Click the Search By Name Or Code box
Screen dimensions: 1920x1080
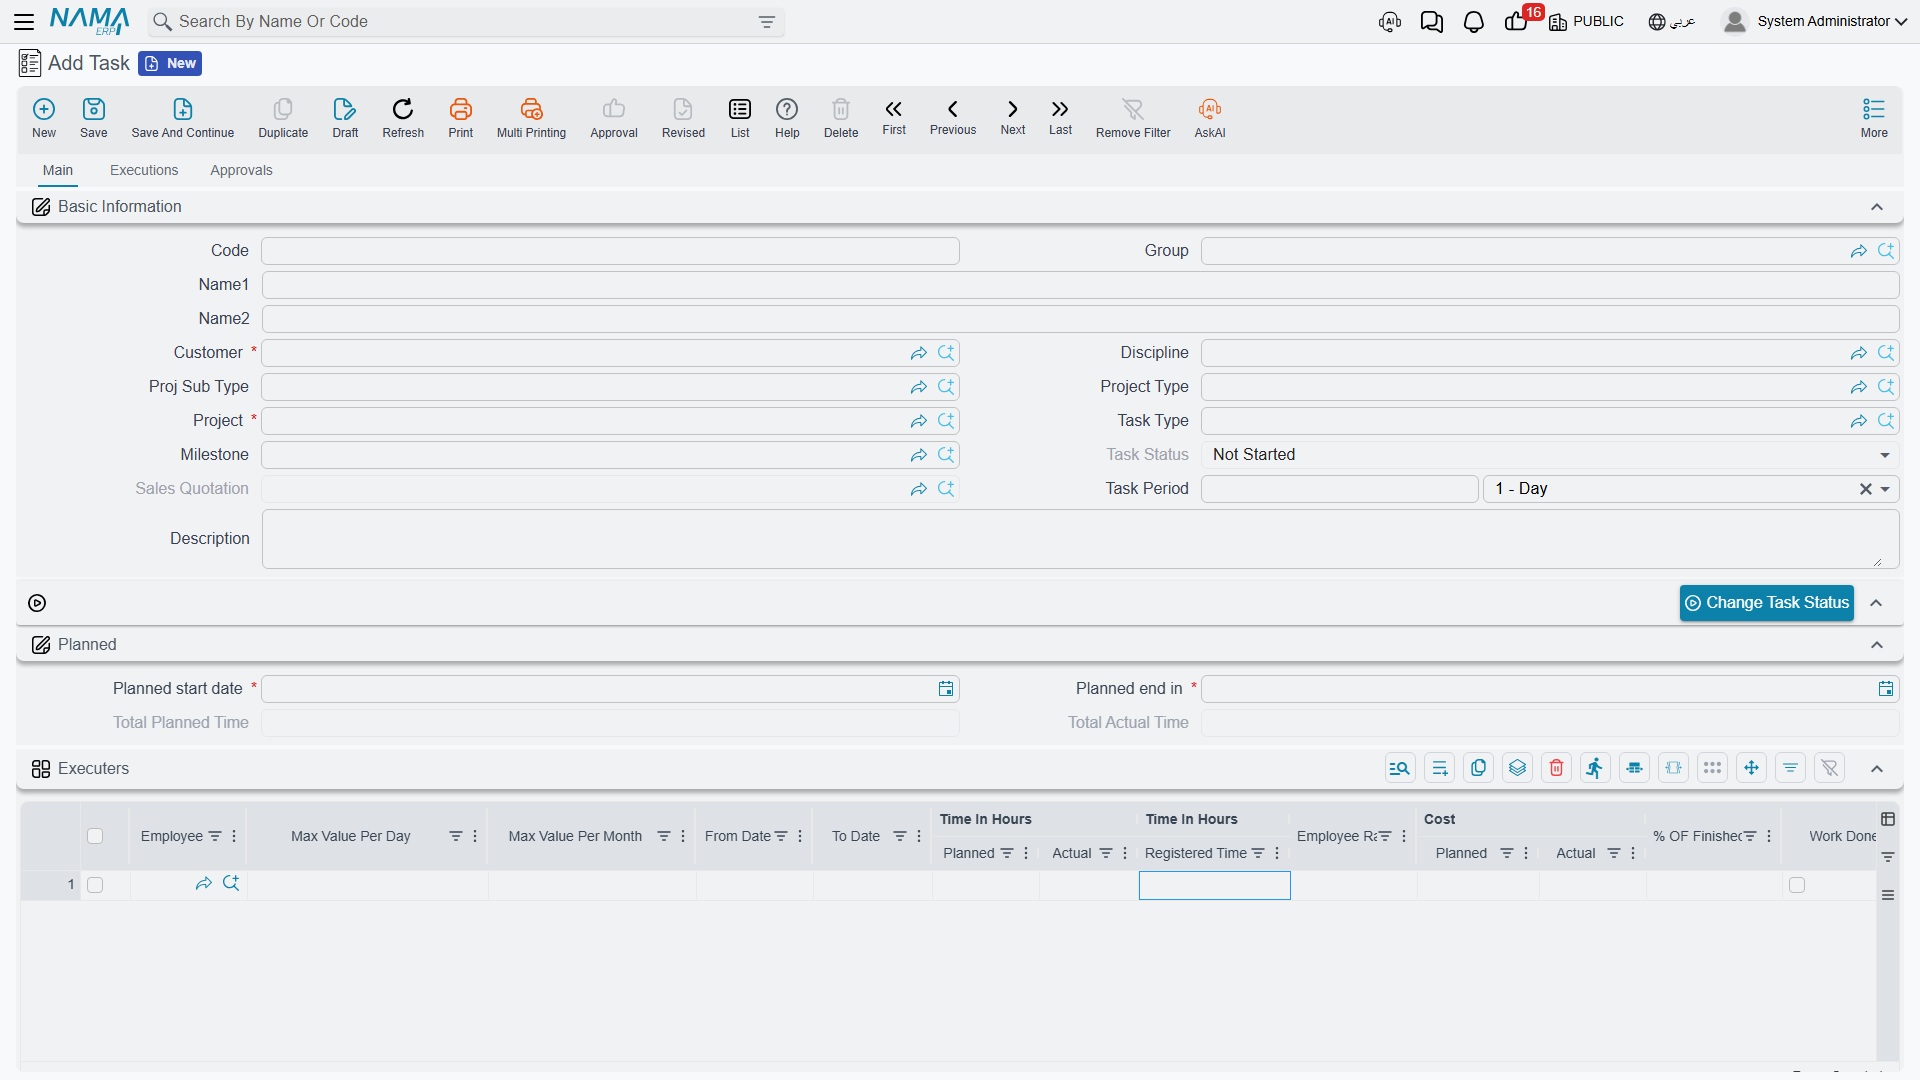(x=466, y=22)
